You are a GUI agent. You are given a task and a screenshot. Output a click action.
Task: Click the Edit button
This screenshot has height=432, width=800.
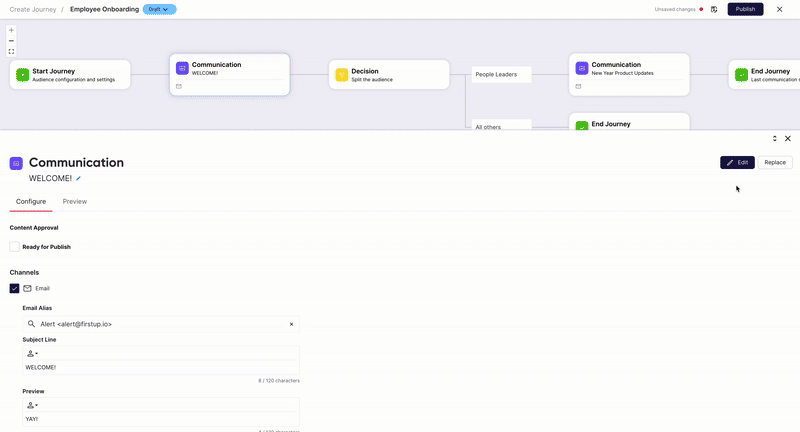coord(737,162)
